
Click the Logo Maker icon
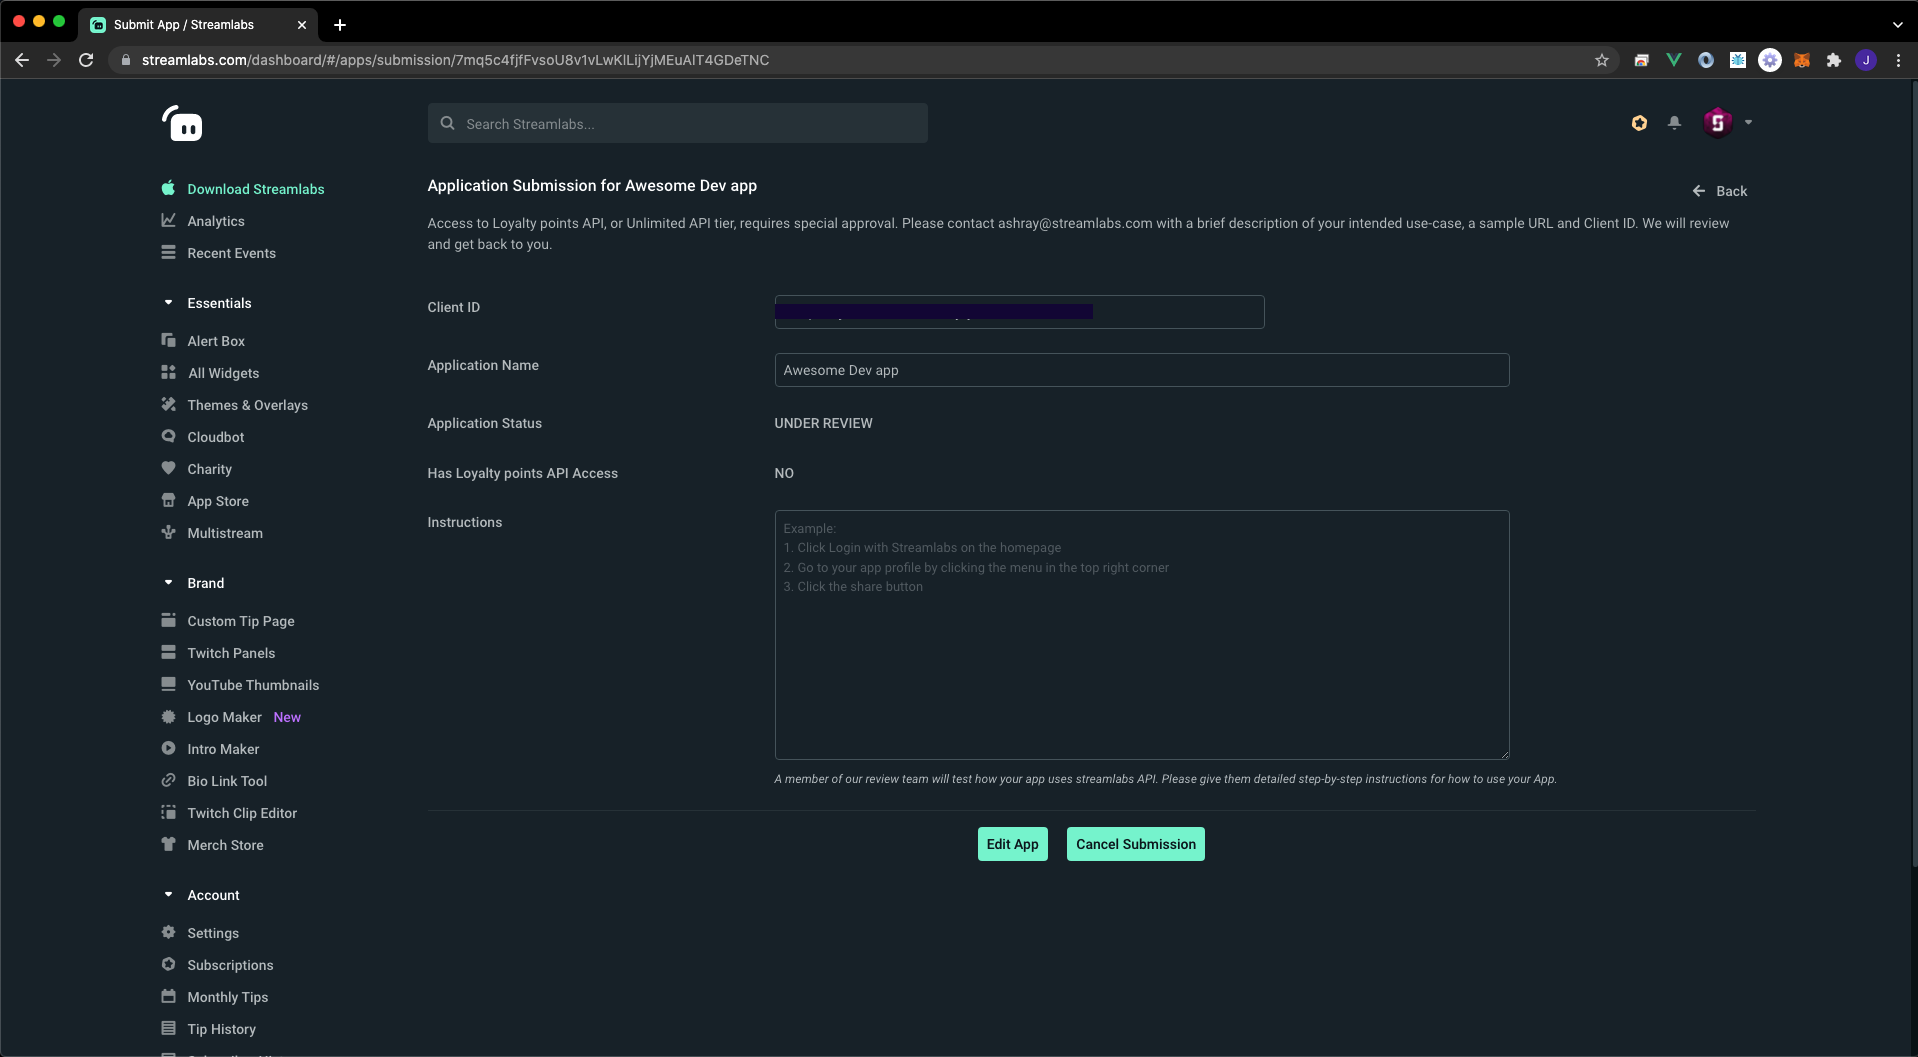[x=168, y=716]
